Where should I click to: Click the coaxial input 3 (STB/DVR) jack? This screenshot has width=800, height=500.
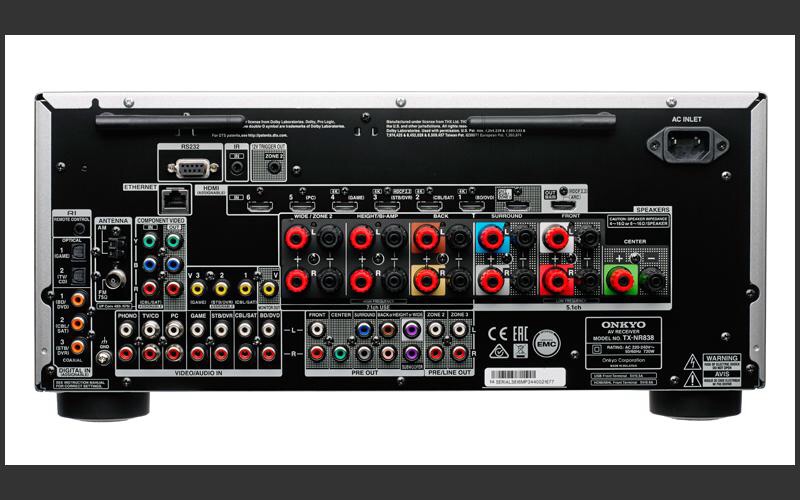[x=78, y=347]
